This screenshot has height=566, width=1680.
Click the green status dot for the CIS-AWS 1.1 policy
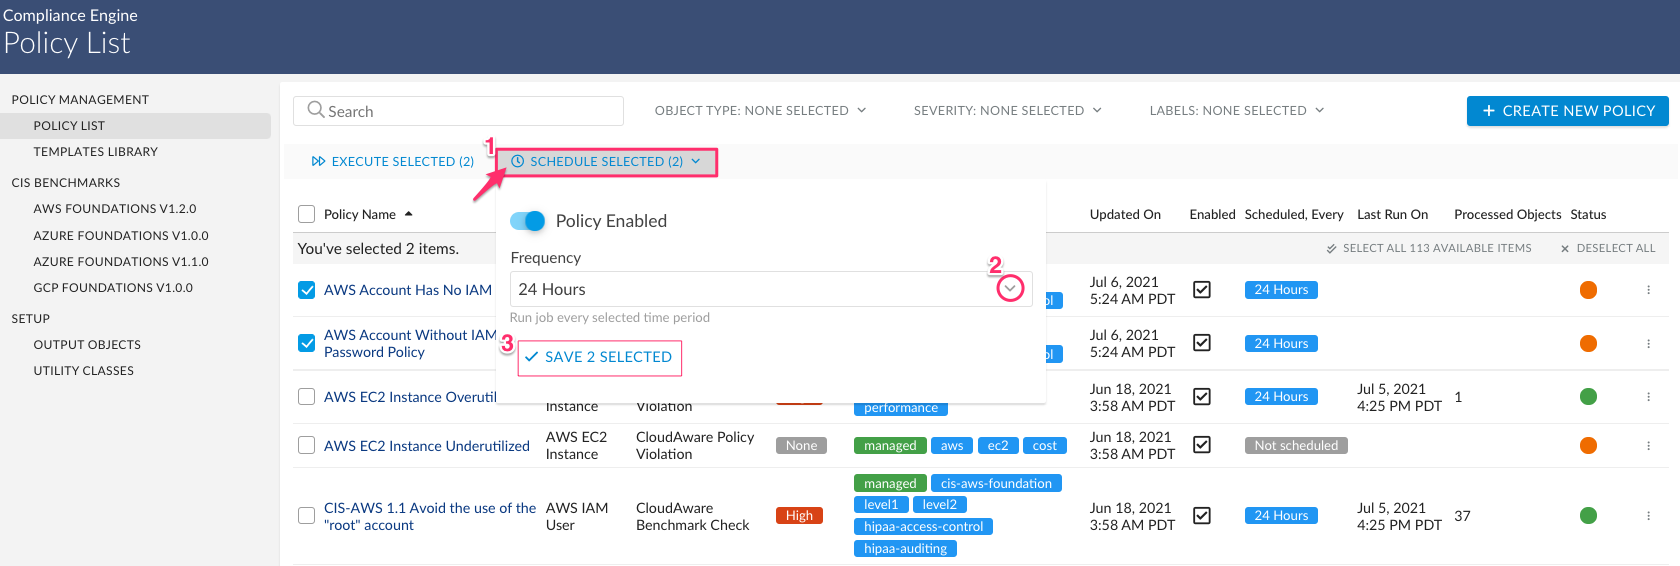coord(1588,516)
